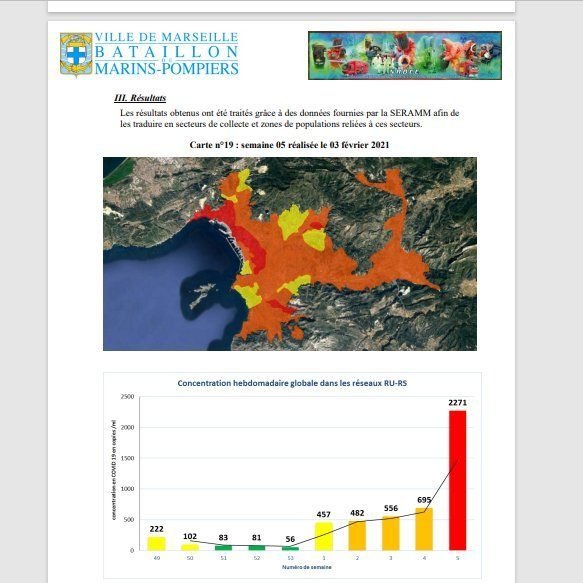Image resolution: width=583 pixels, height=583 pixels.
Task: Click the value label 81
Action: coord(257,537)
